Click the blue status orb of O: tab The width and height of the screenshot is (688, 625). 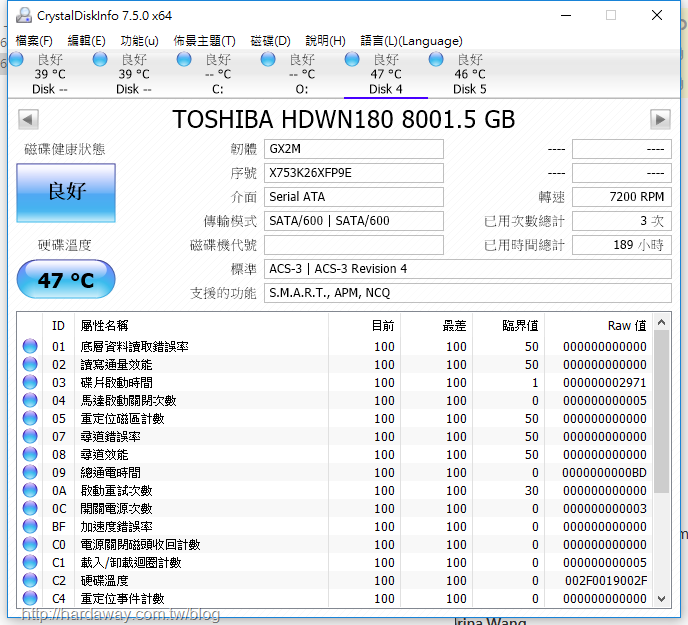click(268, 59)
